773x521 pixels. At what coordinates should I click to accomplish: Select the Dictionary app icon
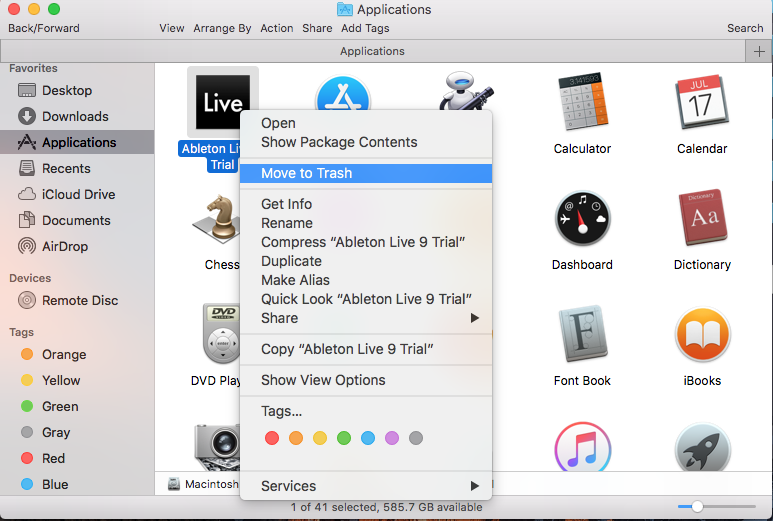(701, 220)
